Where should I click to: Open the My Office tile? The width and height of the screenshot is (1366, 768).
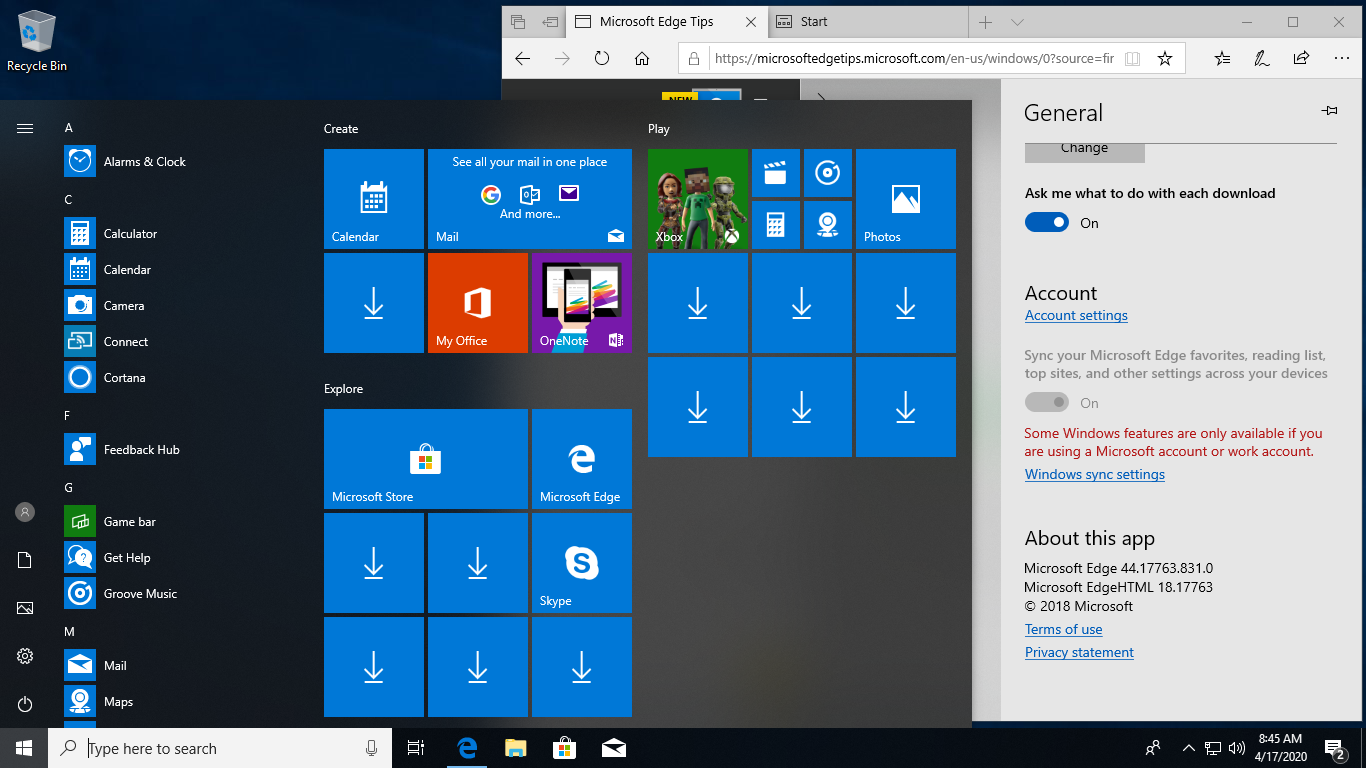(478, 303)
